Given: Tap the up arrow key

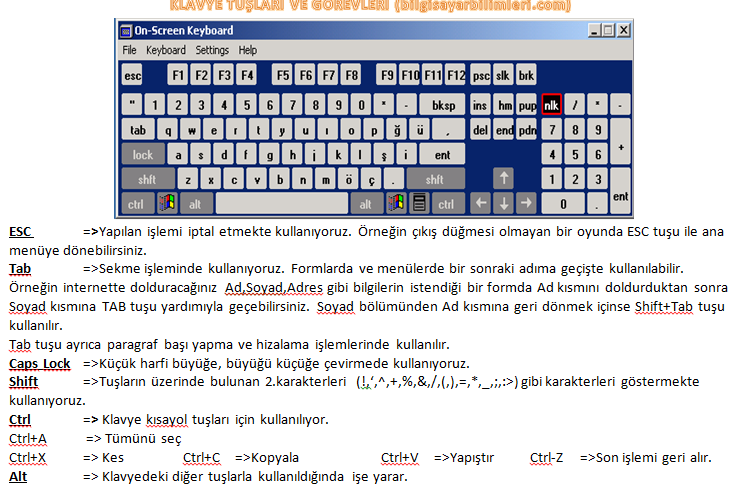Looking at the screenshot, I should click(x=503, y=178).
